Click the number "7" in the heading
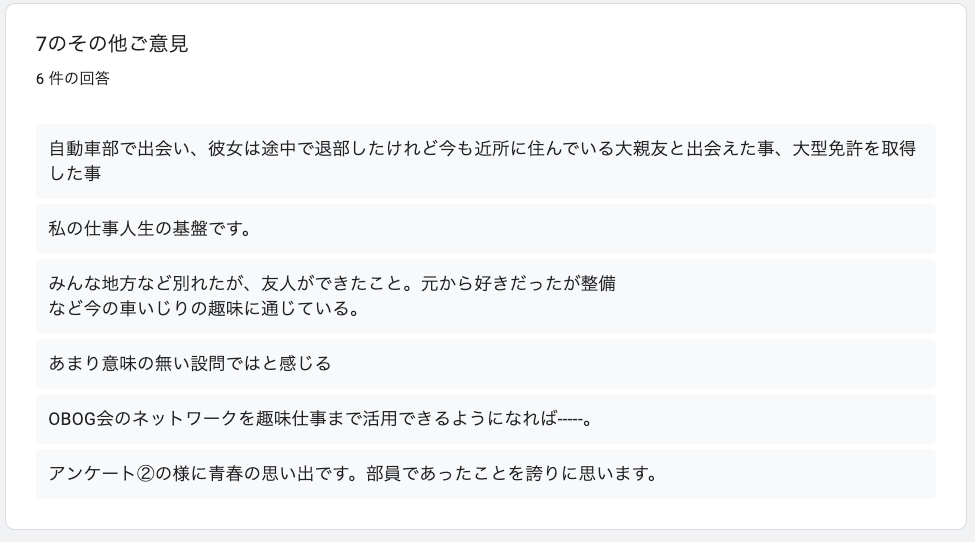This screenshot has height=542, width=975. (x=40, y=44)
